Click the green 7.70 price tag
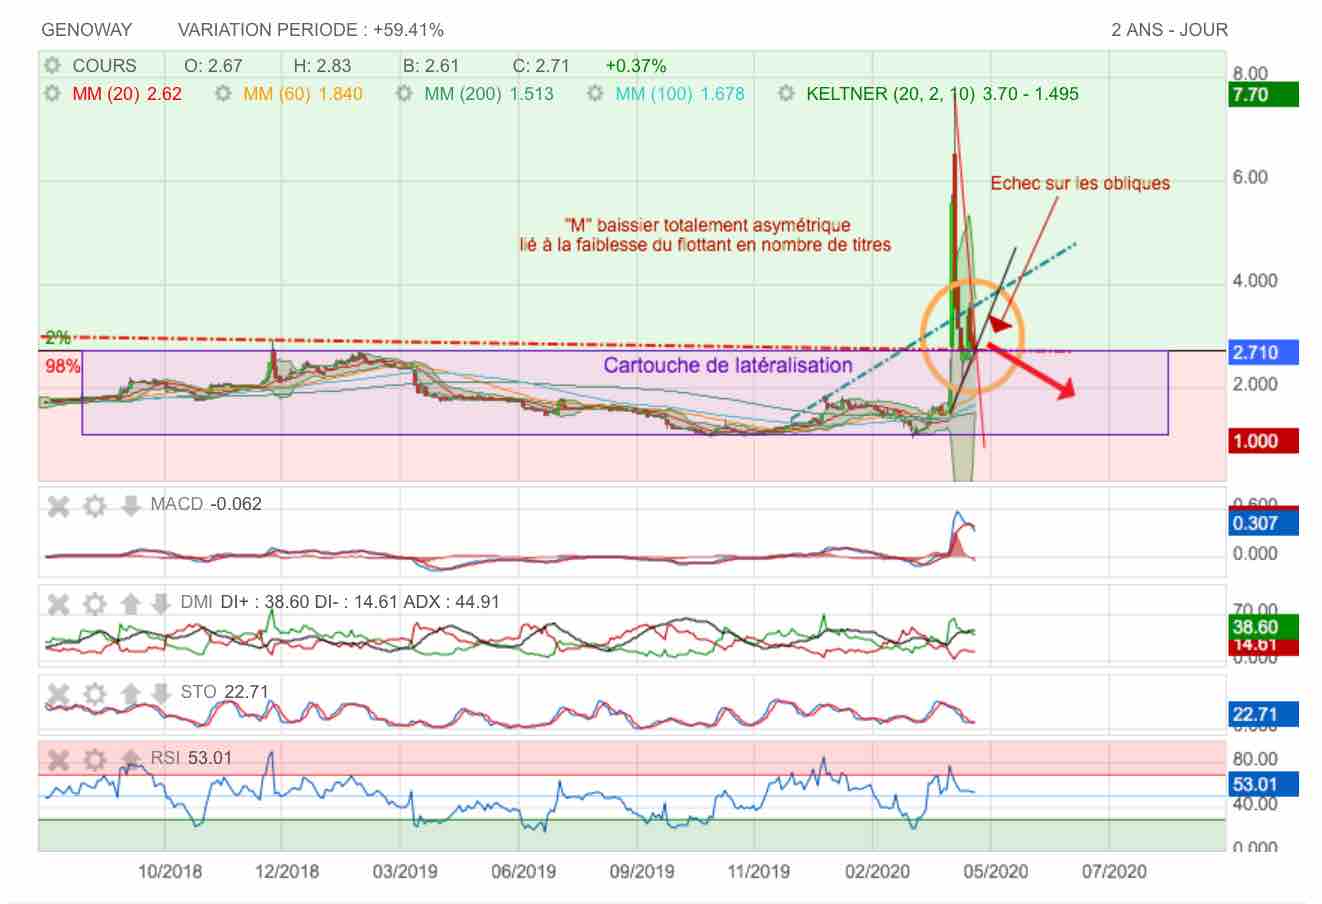Viewport: 1322px width, 904px height. click(1264, 96)
